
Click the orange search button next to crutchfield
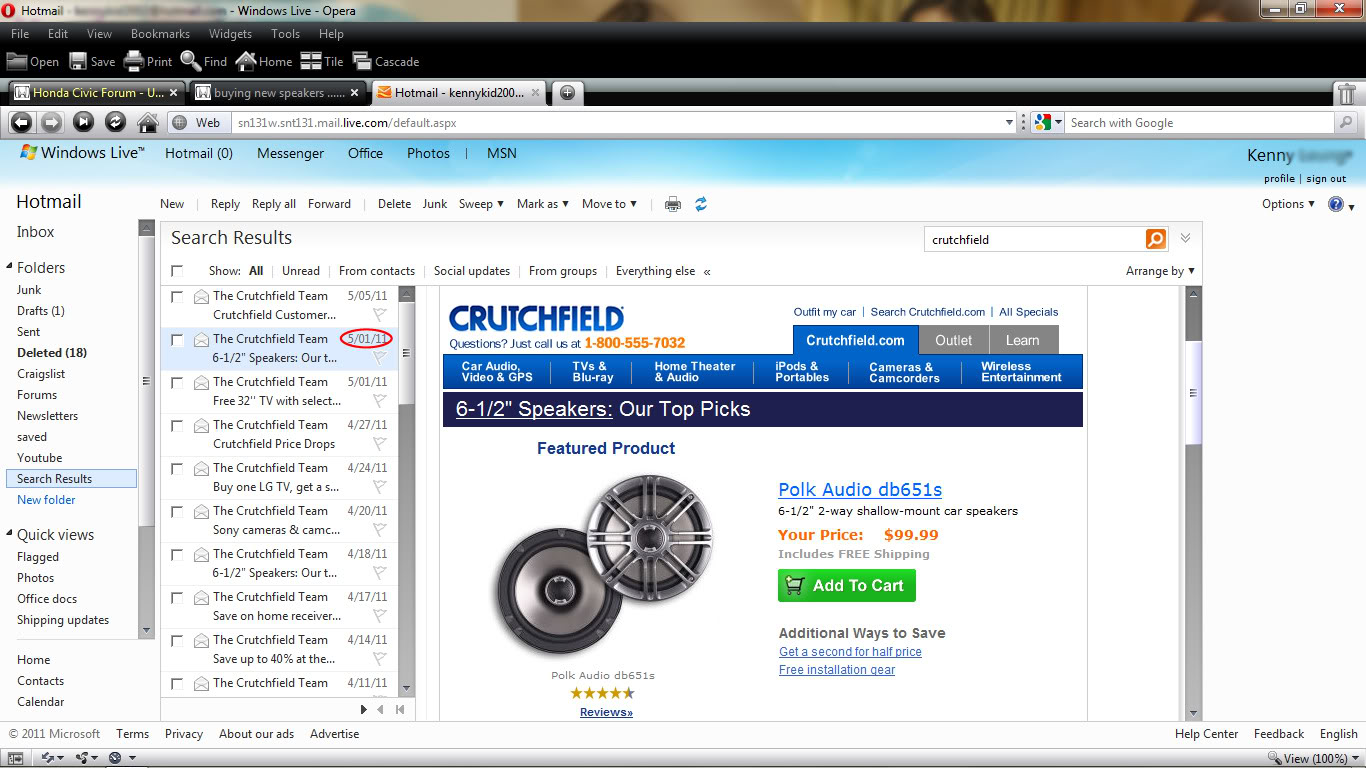(x=1155, y=239)
